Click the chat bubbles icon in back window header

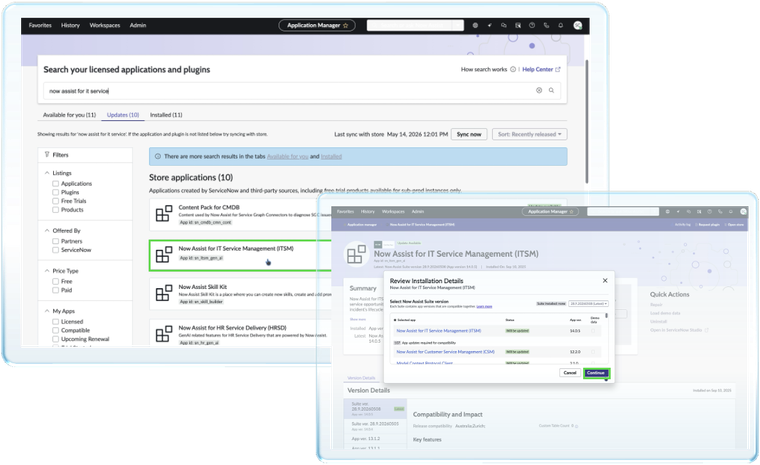[504, 25]
